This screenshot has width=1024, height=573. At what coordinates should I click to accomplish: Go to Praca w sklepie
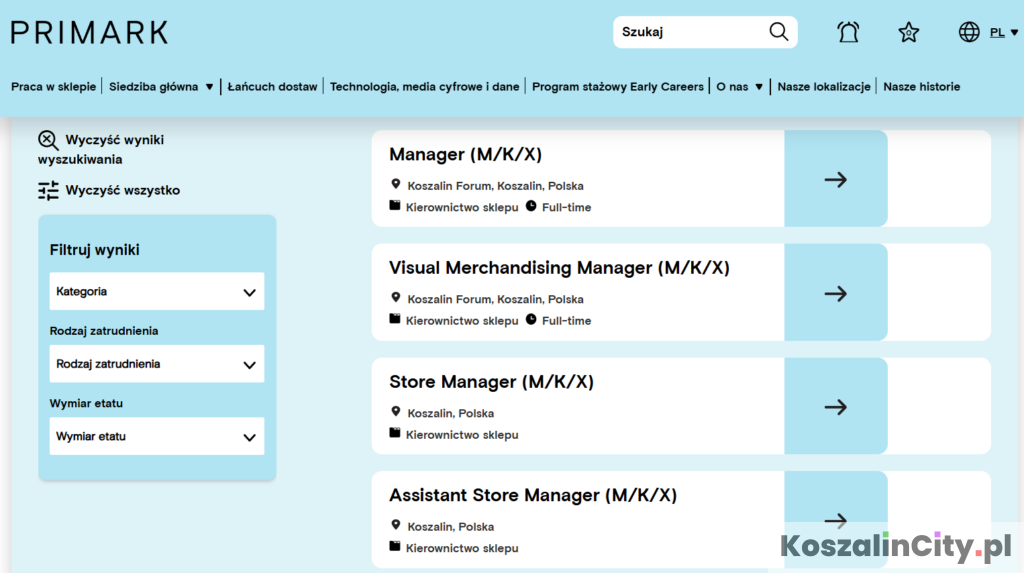[54, 87]
